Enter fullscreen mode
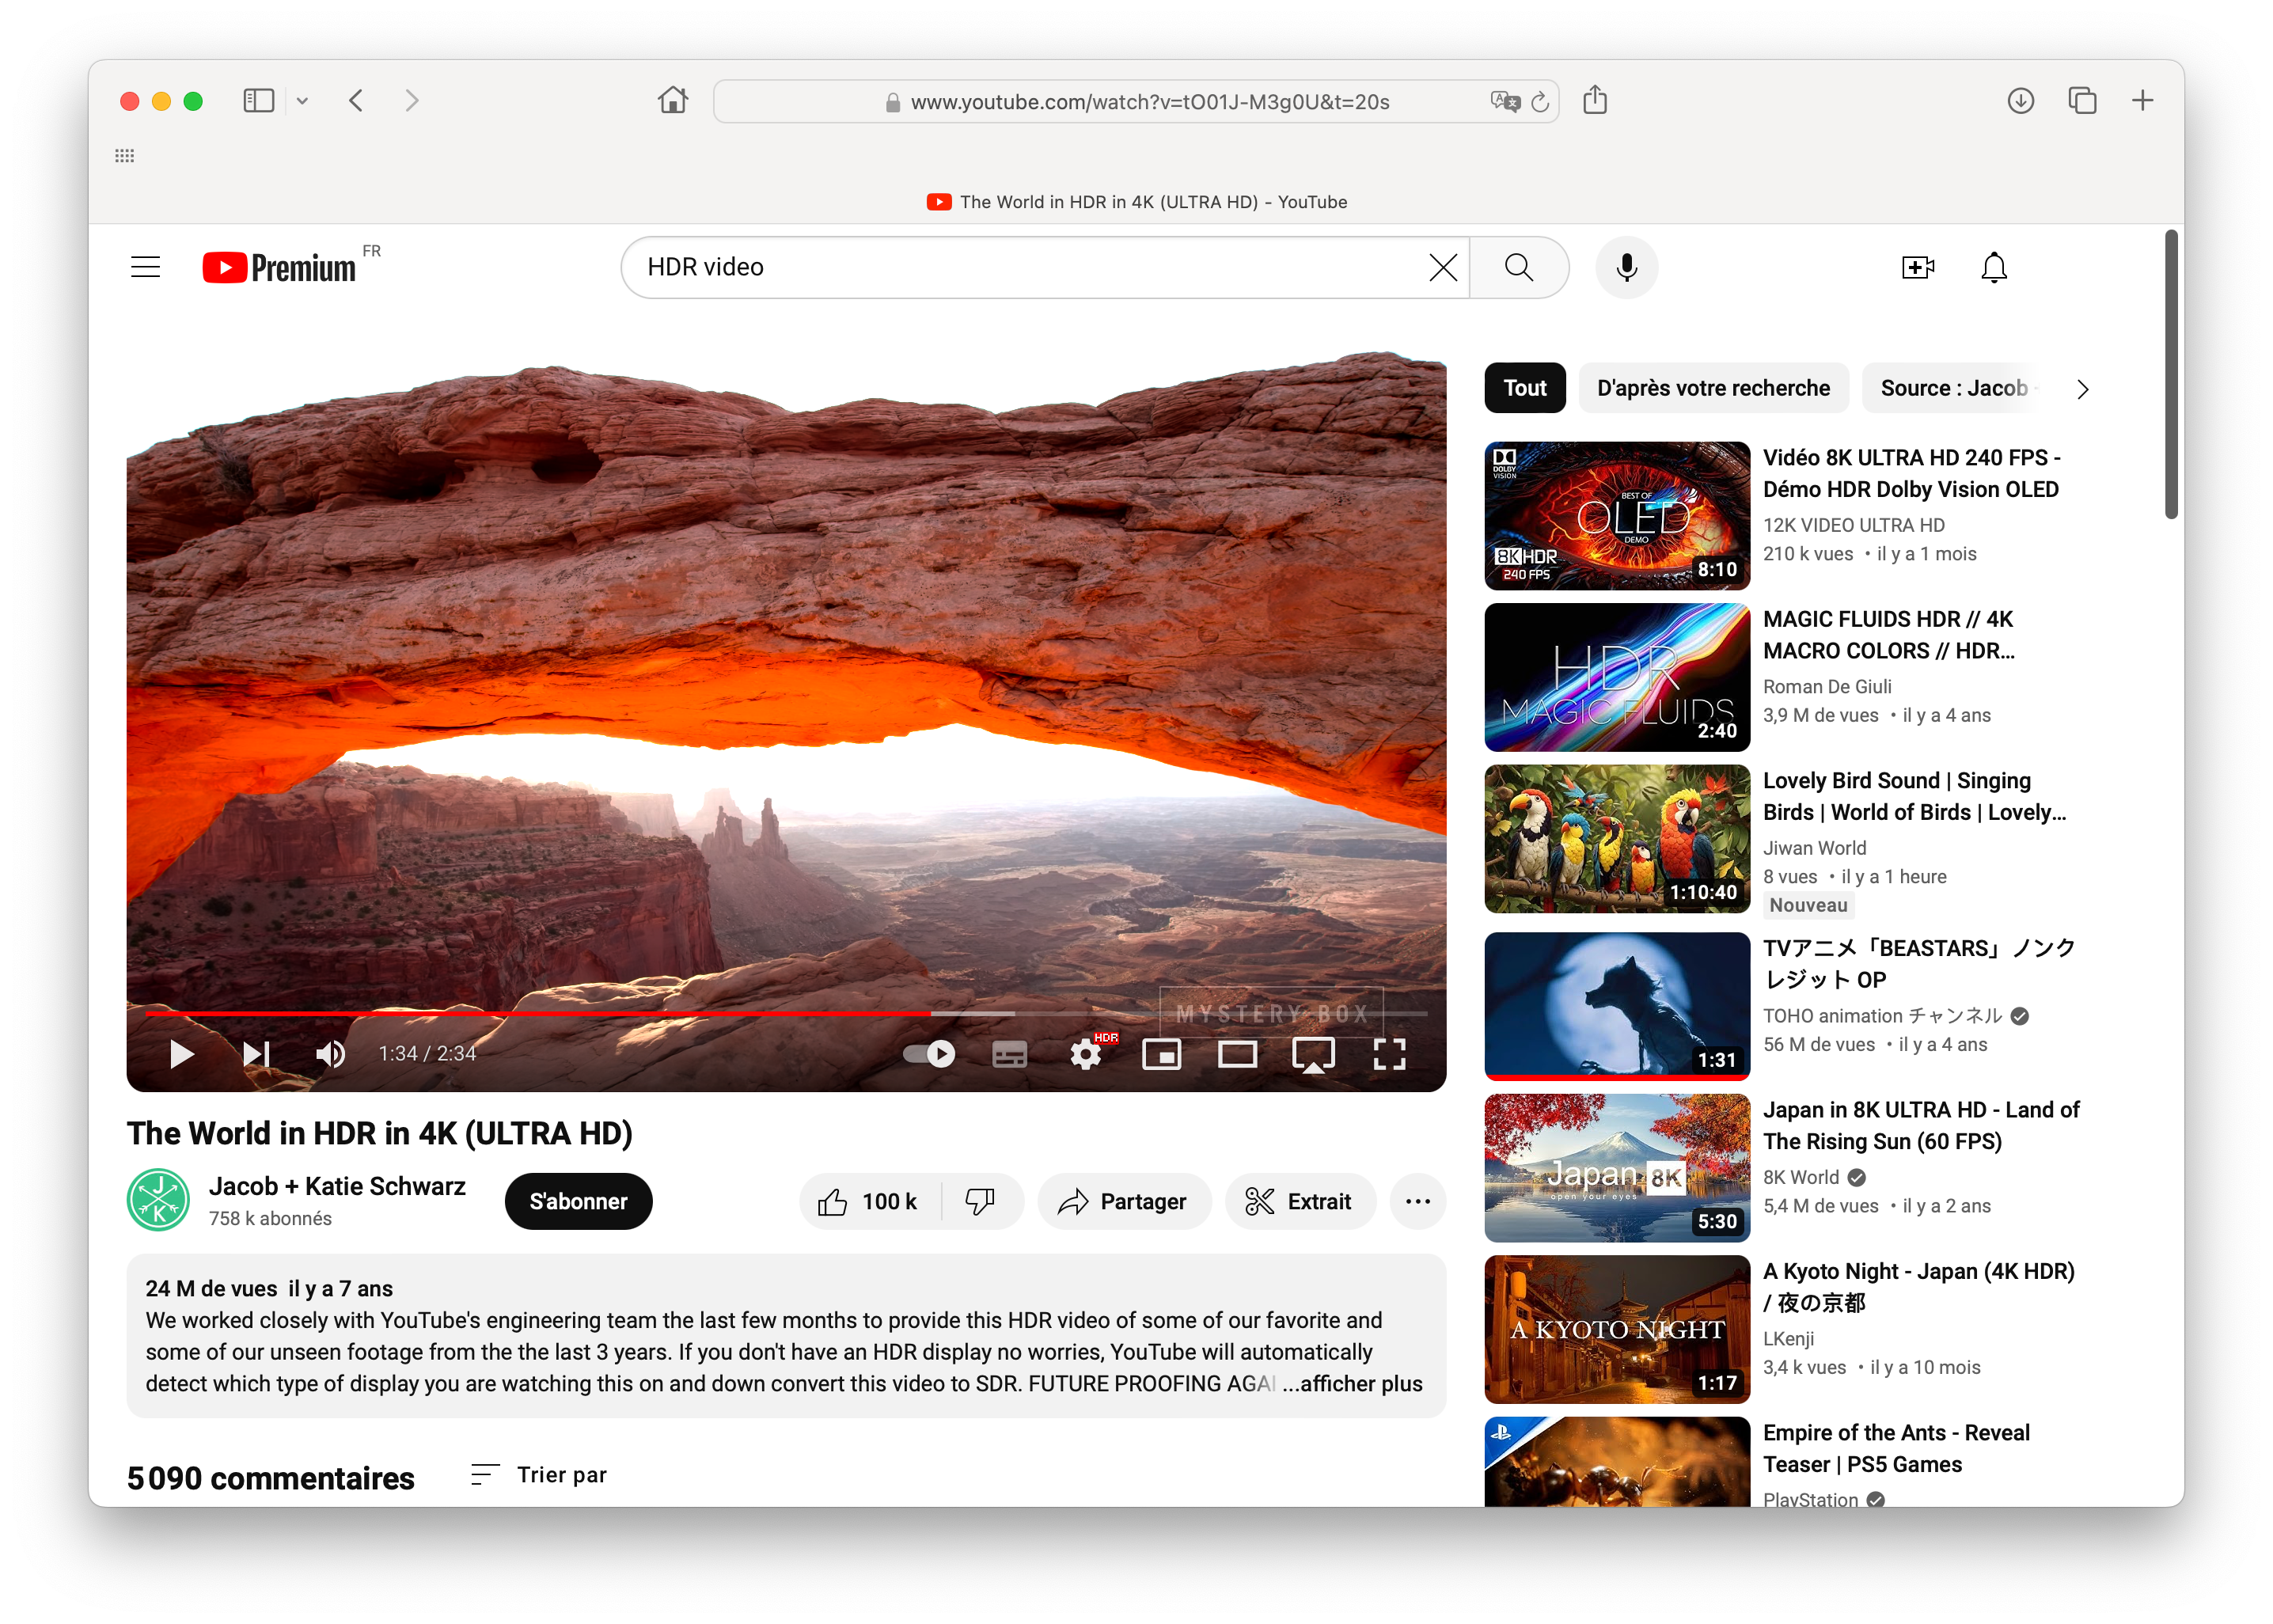 (x=1389, y=1054)
